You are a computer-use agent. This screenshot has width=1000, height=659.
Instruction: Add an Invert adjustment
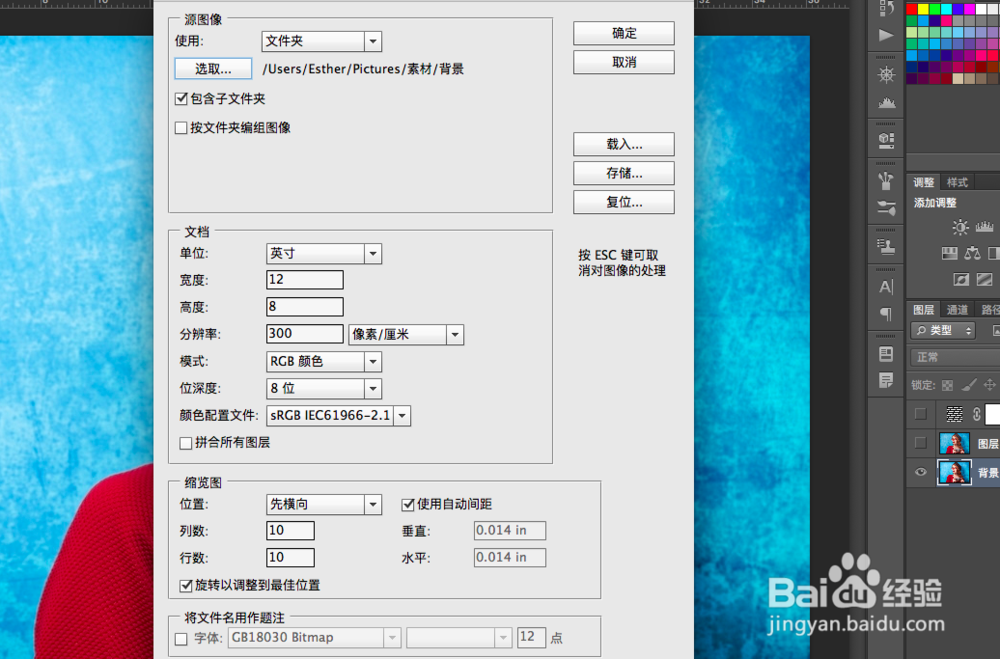961,279
